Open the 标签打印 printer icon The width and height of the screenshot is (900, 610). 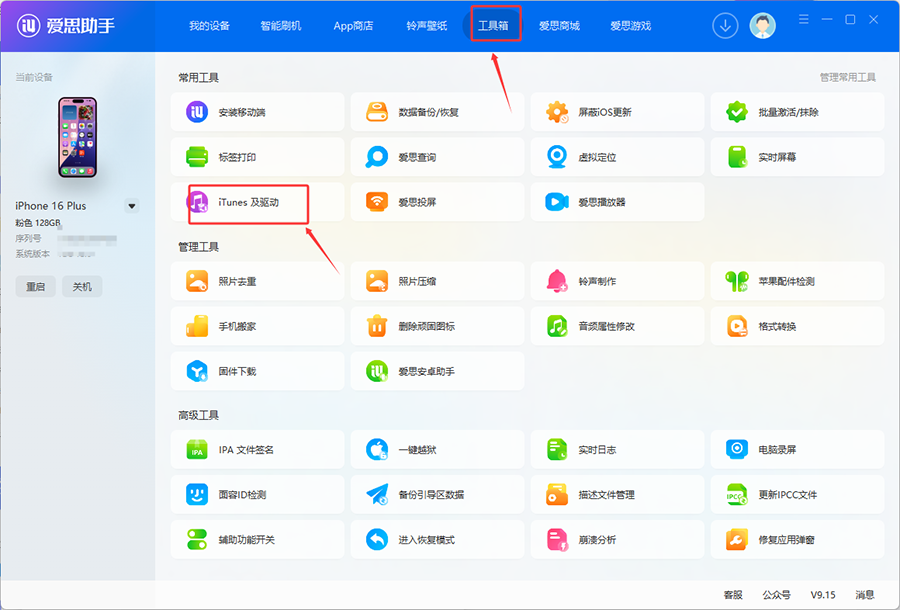(x=197, y=157)
